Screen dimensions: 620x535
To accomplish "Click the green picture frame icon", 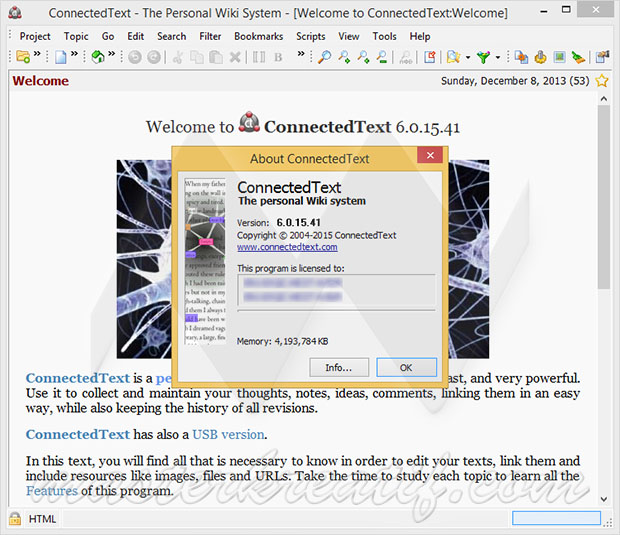I will [559, 57].
